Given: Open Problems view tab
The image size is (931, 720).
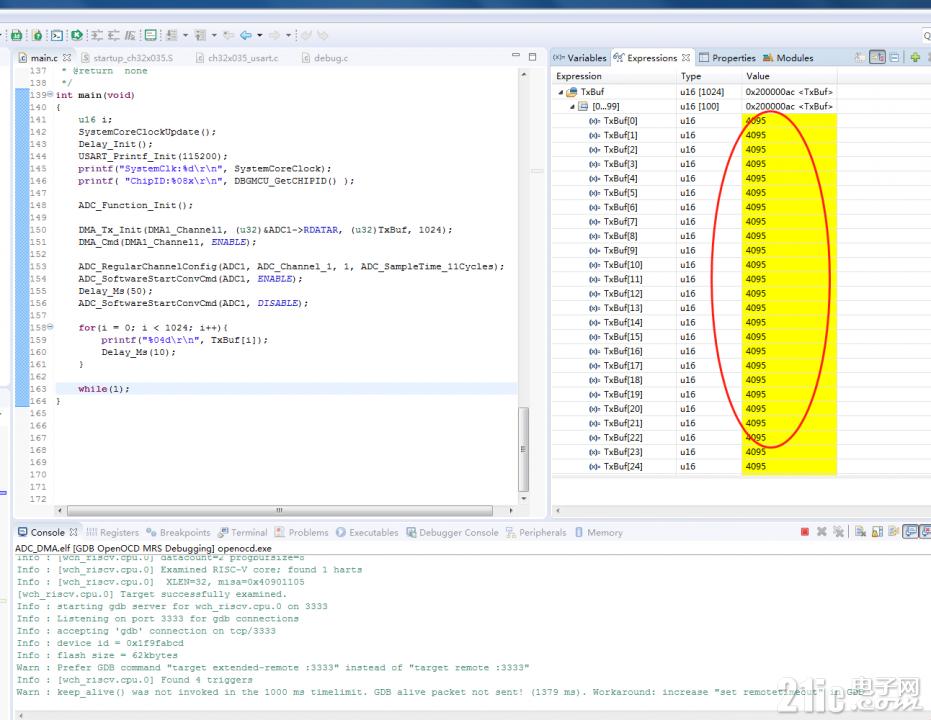Looking at the screenshot, I should pos(301,532).
